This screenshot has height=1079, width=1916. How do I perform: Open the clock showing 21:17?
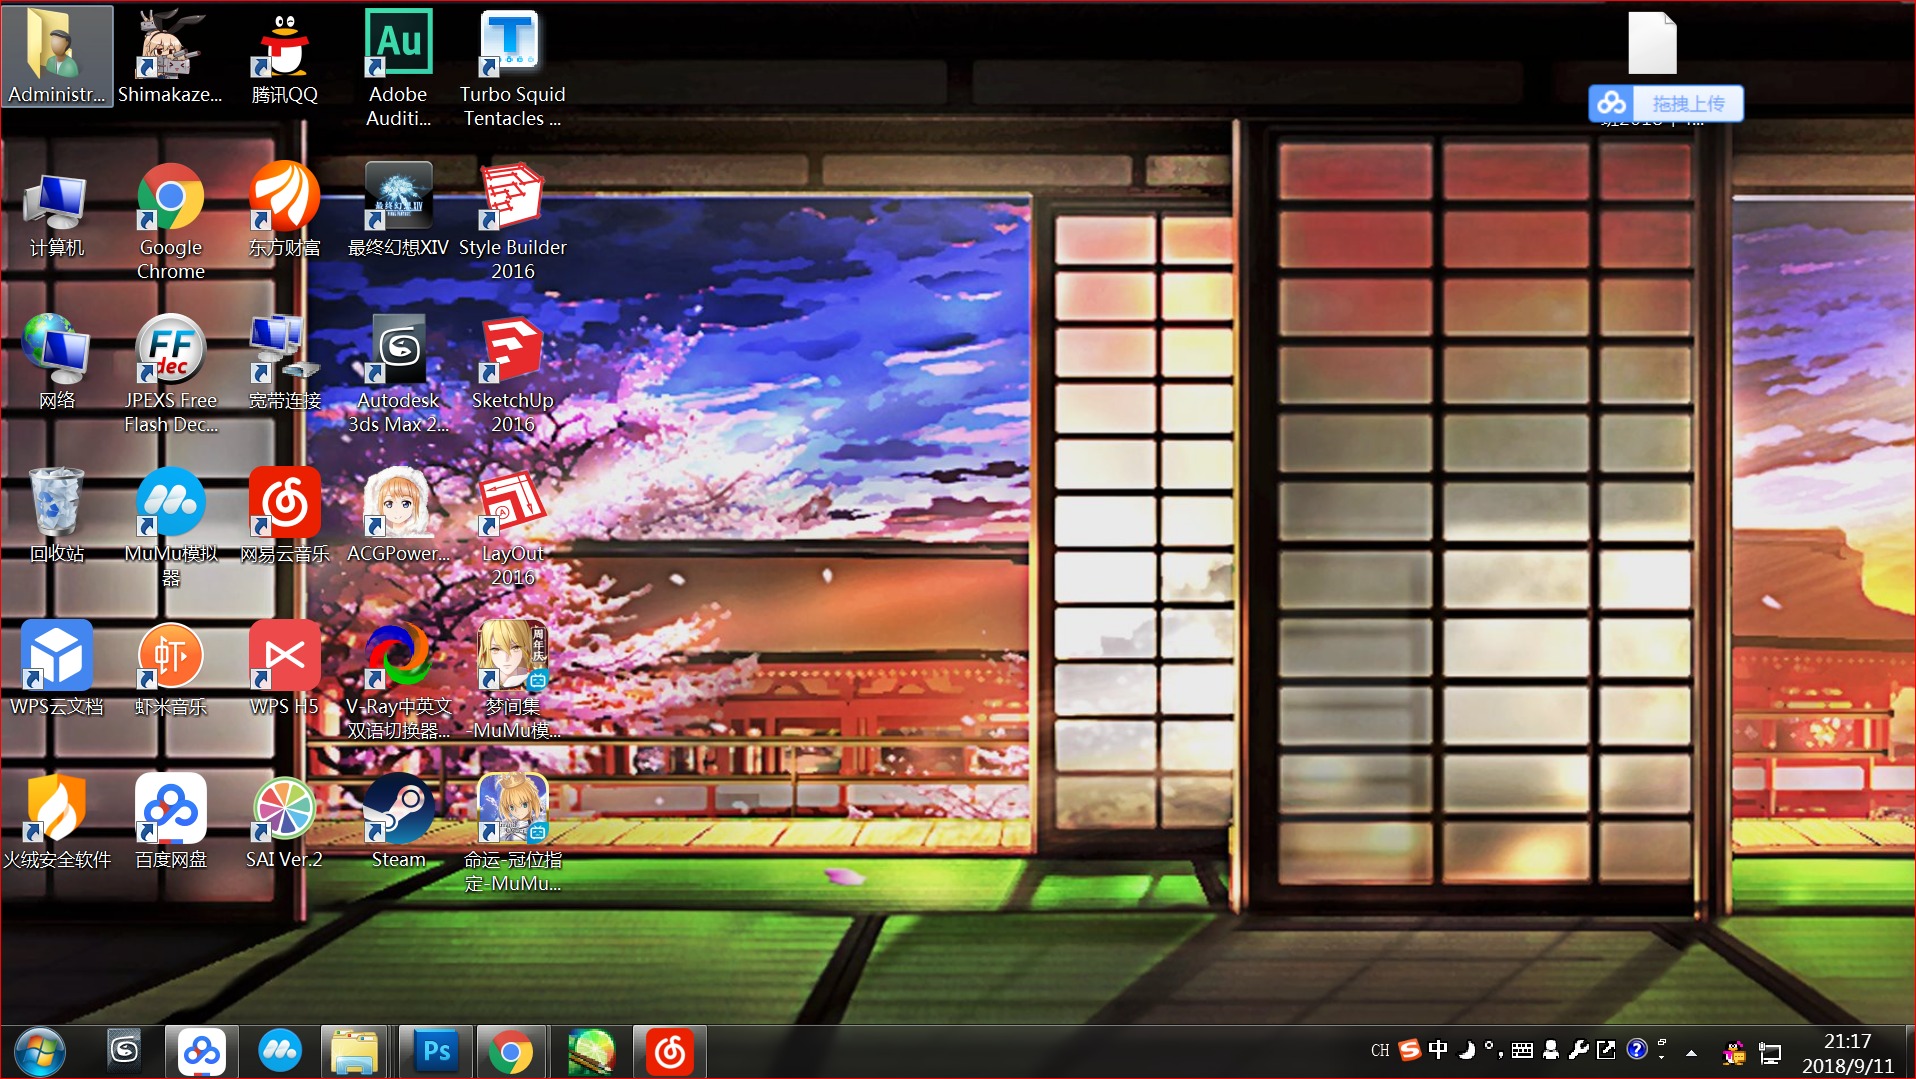click(1848, 1053)
